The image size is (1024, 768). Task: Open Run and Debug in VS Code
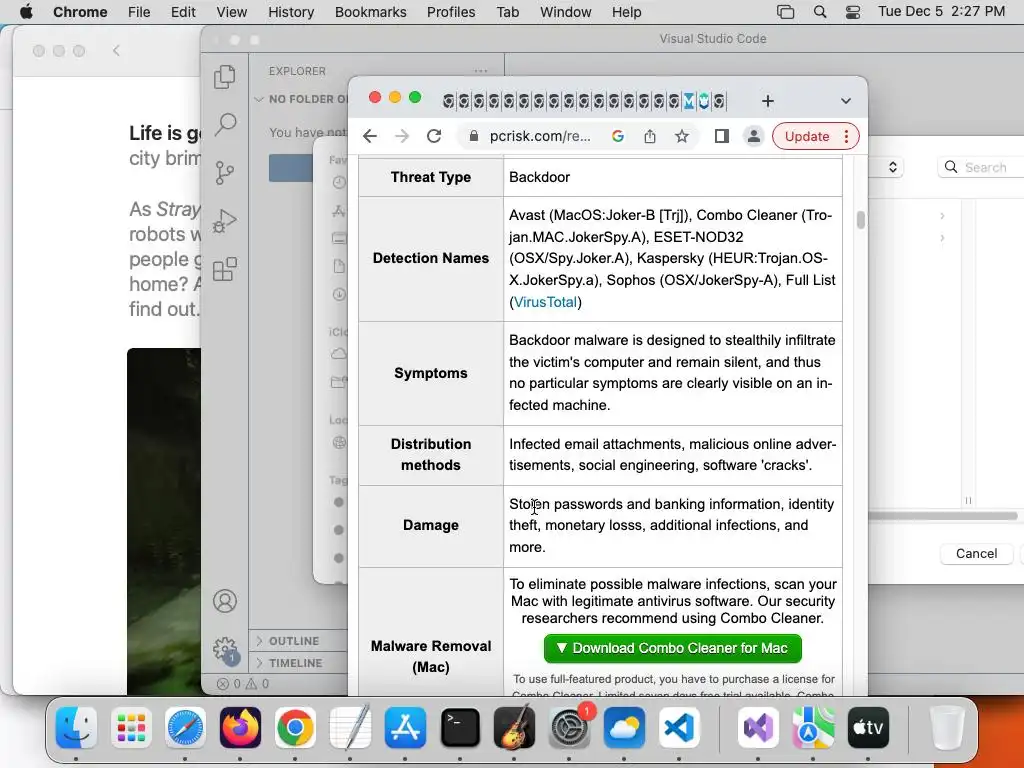click(225, 221)
